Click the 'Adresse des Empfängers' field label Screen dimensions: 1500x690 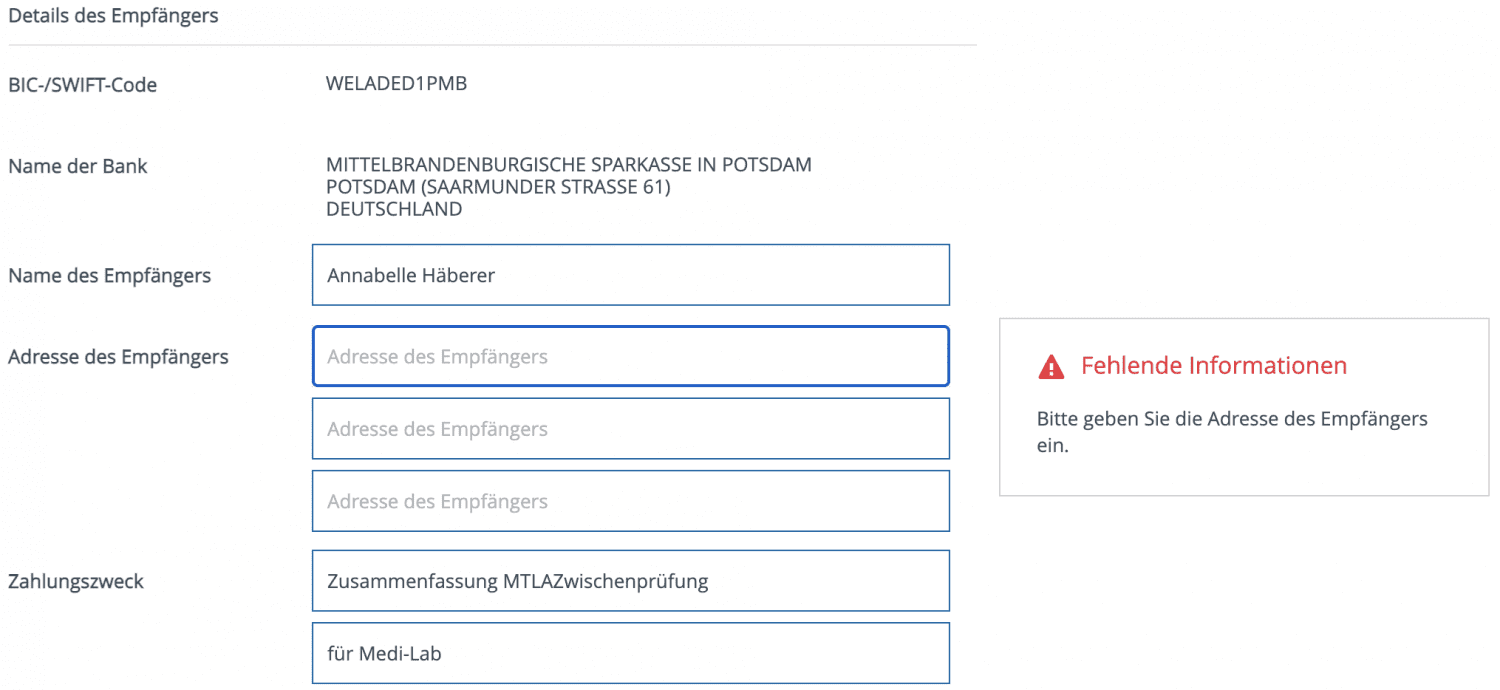click(118, 356)
